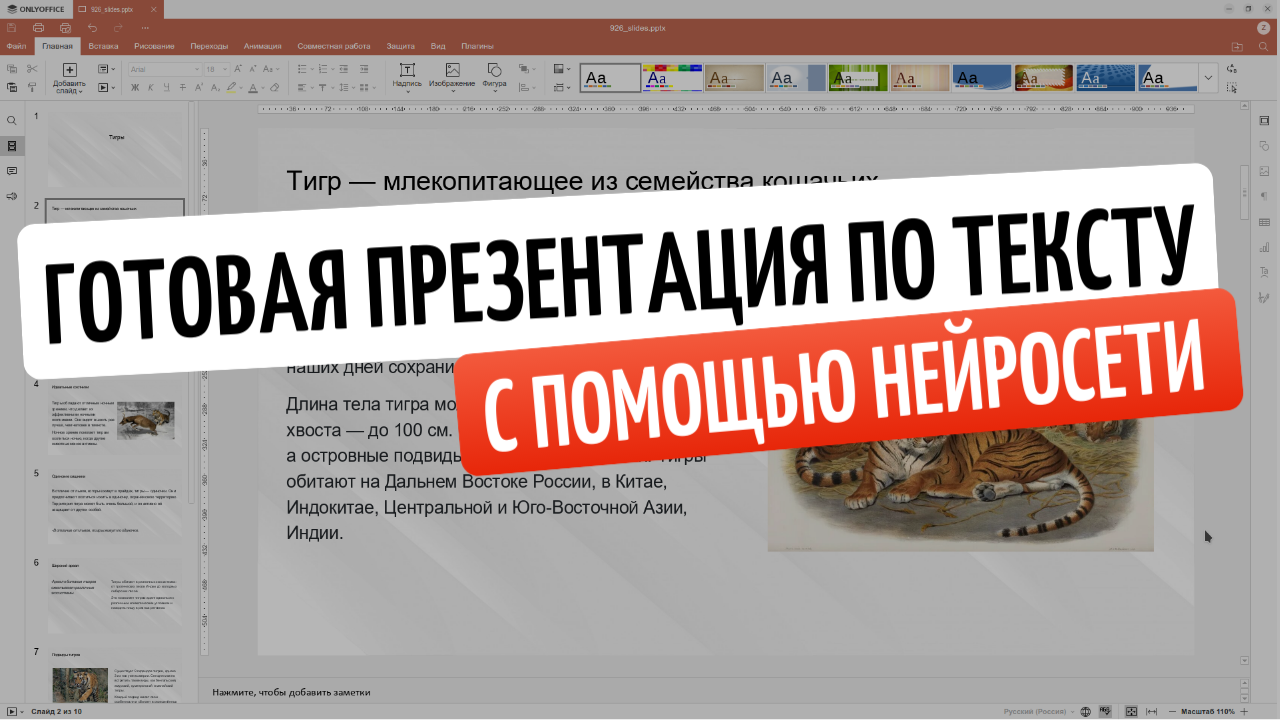Increase the font size
The height and width of the screenshot is (720, 1280).
click(238, 69)
